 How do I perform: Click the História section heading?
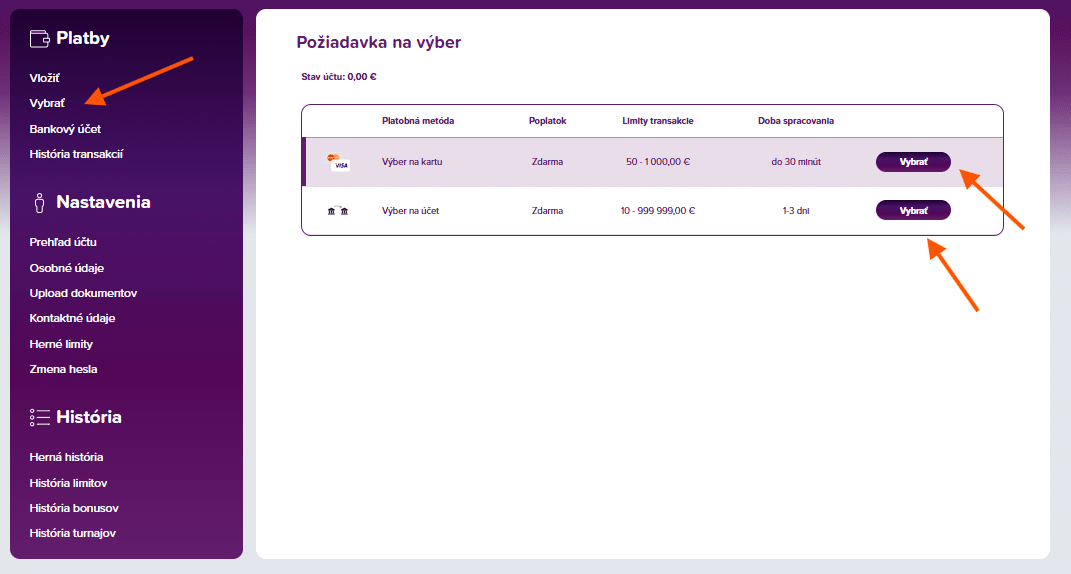pyautogui.click(x=89, y=417)
